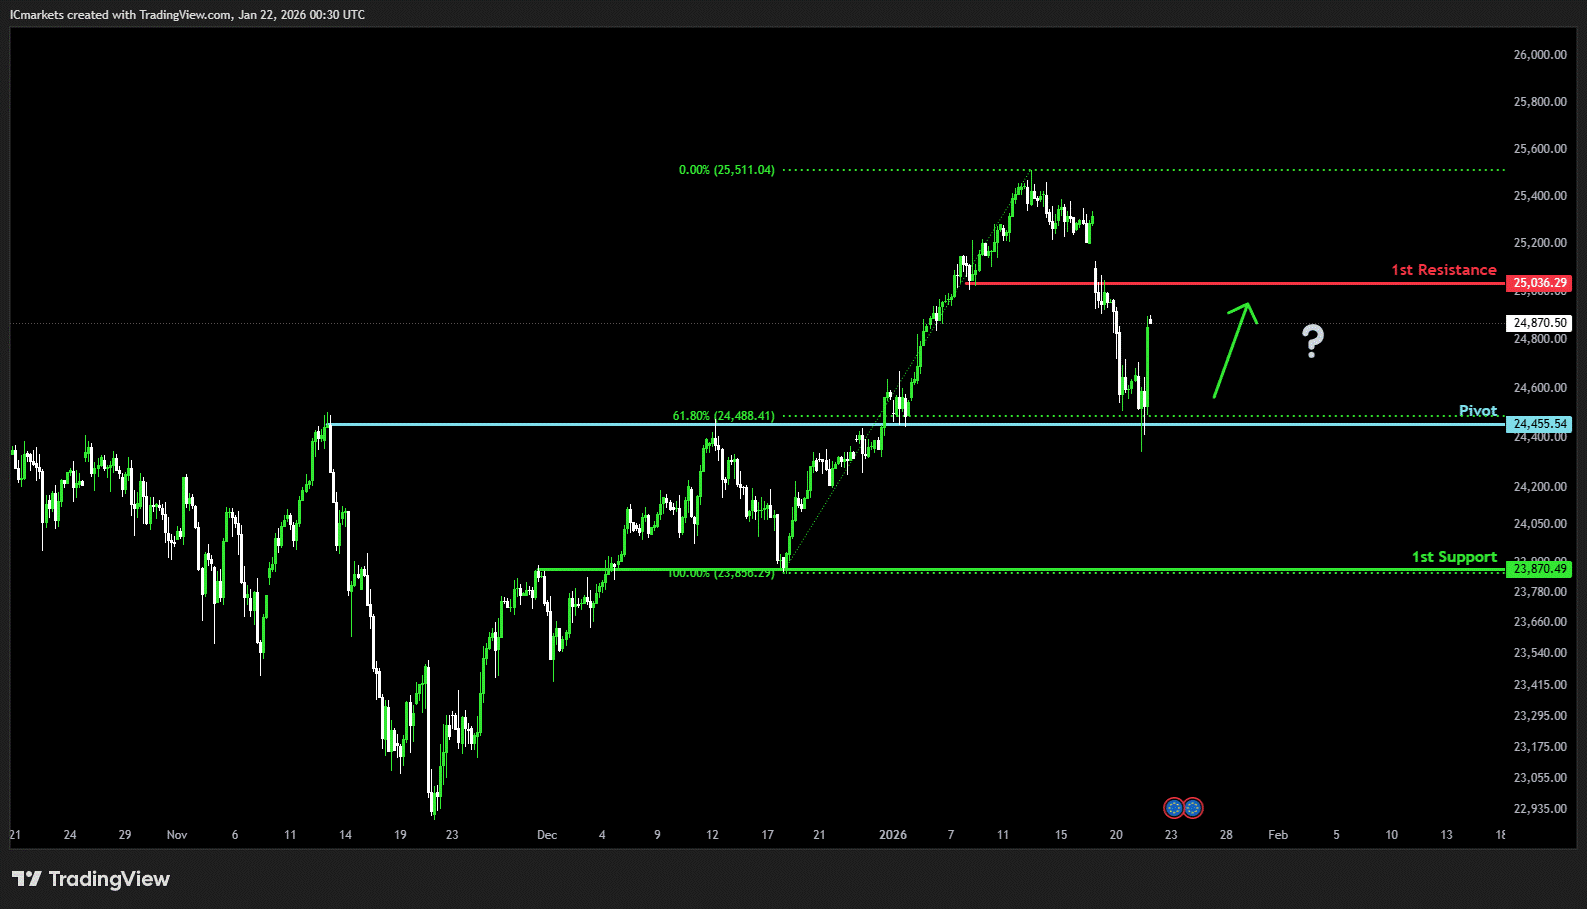Click the '1st Resistance' text label
1587x909 pixels.
coord(1443,270)
